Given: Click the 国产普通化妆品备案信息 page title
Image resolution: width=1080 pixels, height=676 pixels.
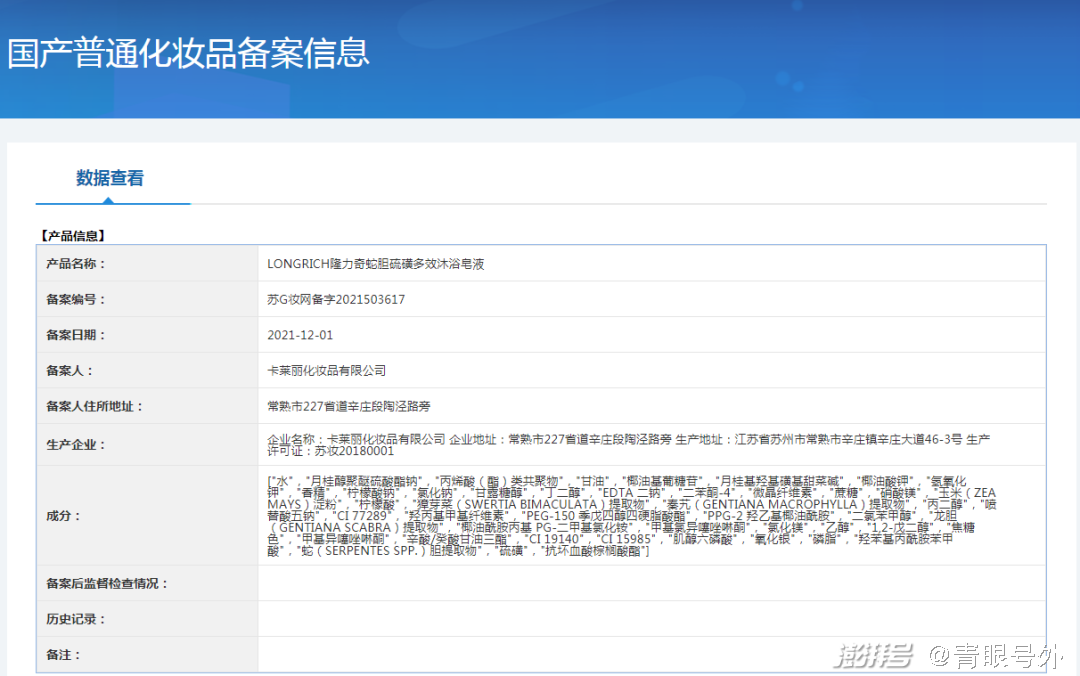Looking at the screenshot, I should (x=188, y=53).
